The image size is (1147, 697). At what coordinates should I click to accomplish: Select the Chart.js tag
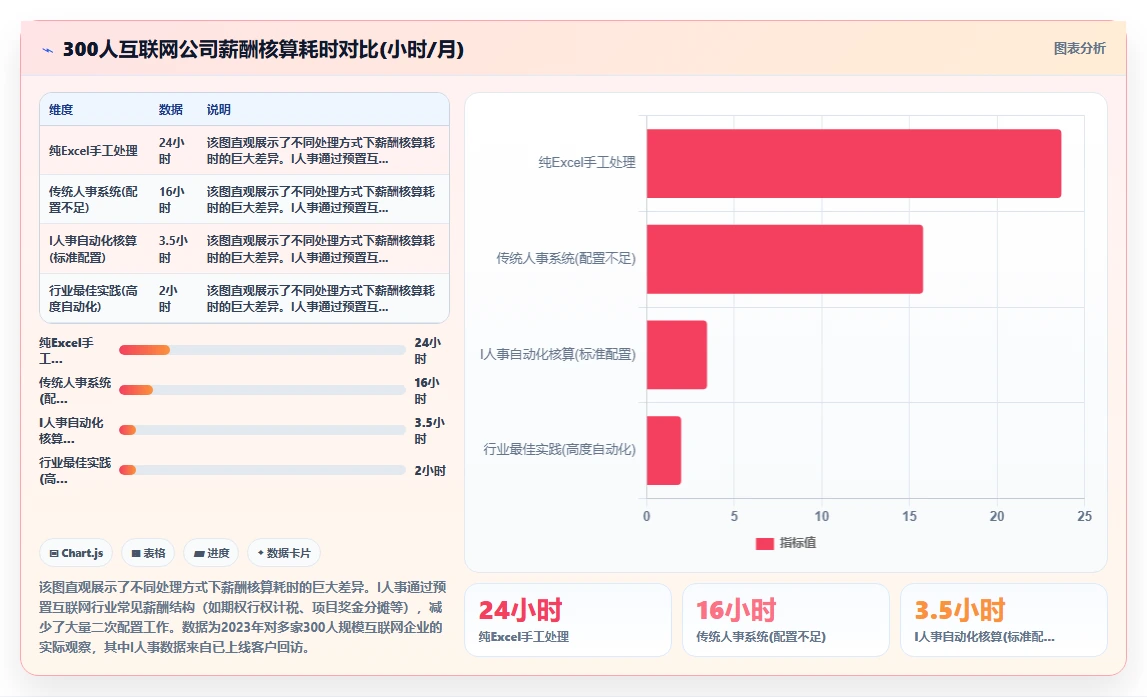click(76, 553)
